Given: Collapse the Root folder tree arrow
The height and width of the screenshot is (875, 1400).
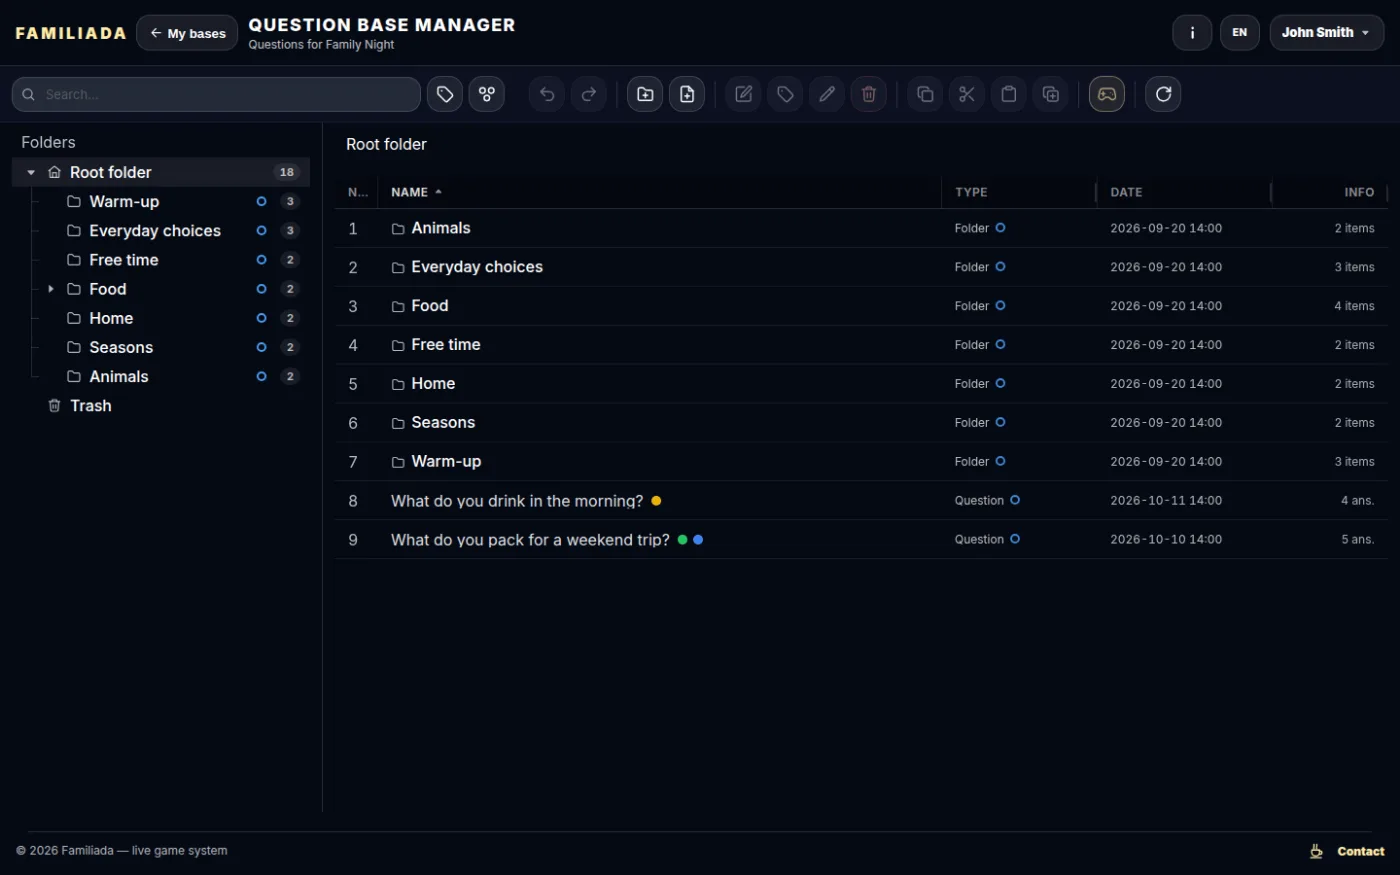Looking at the screenshot, I should click(x=31, y=172).
